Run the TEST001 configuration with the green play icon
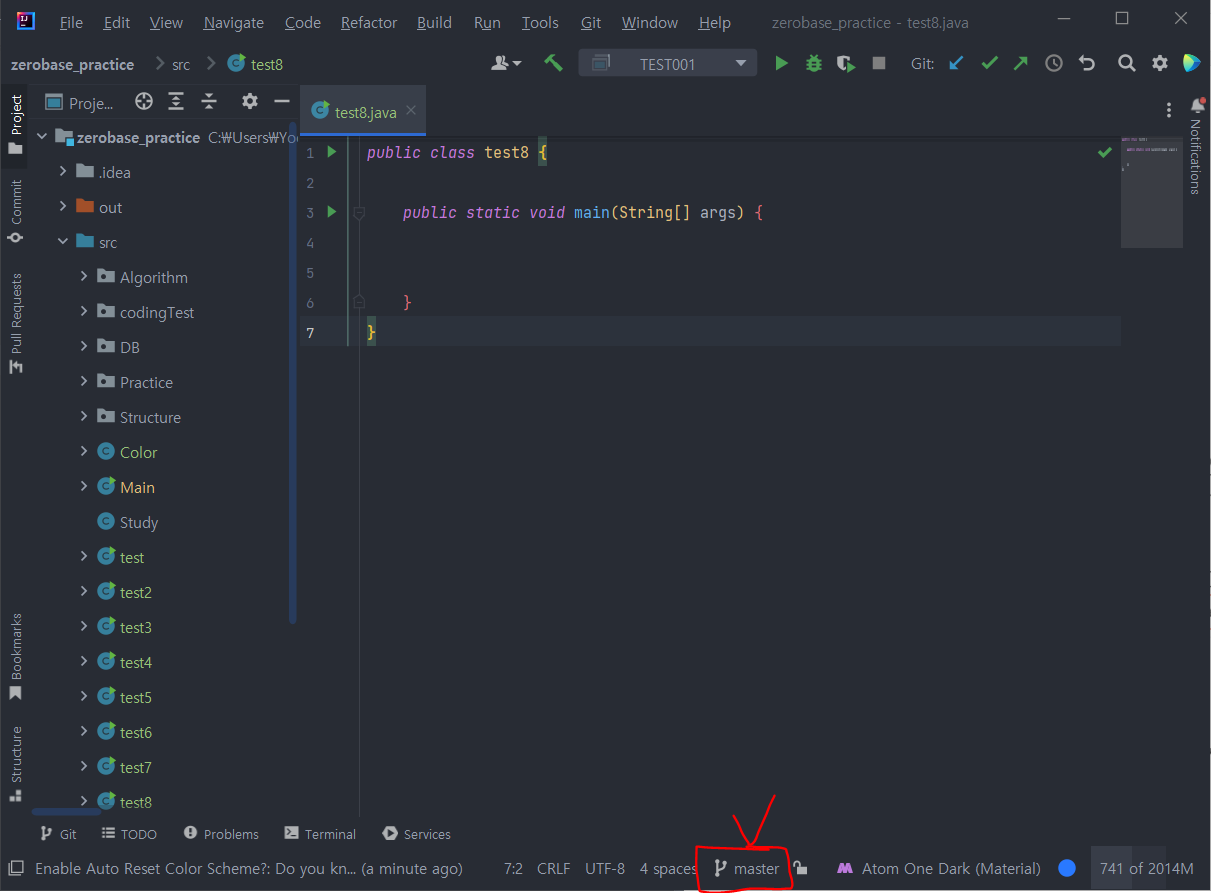 click(781, 62)
